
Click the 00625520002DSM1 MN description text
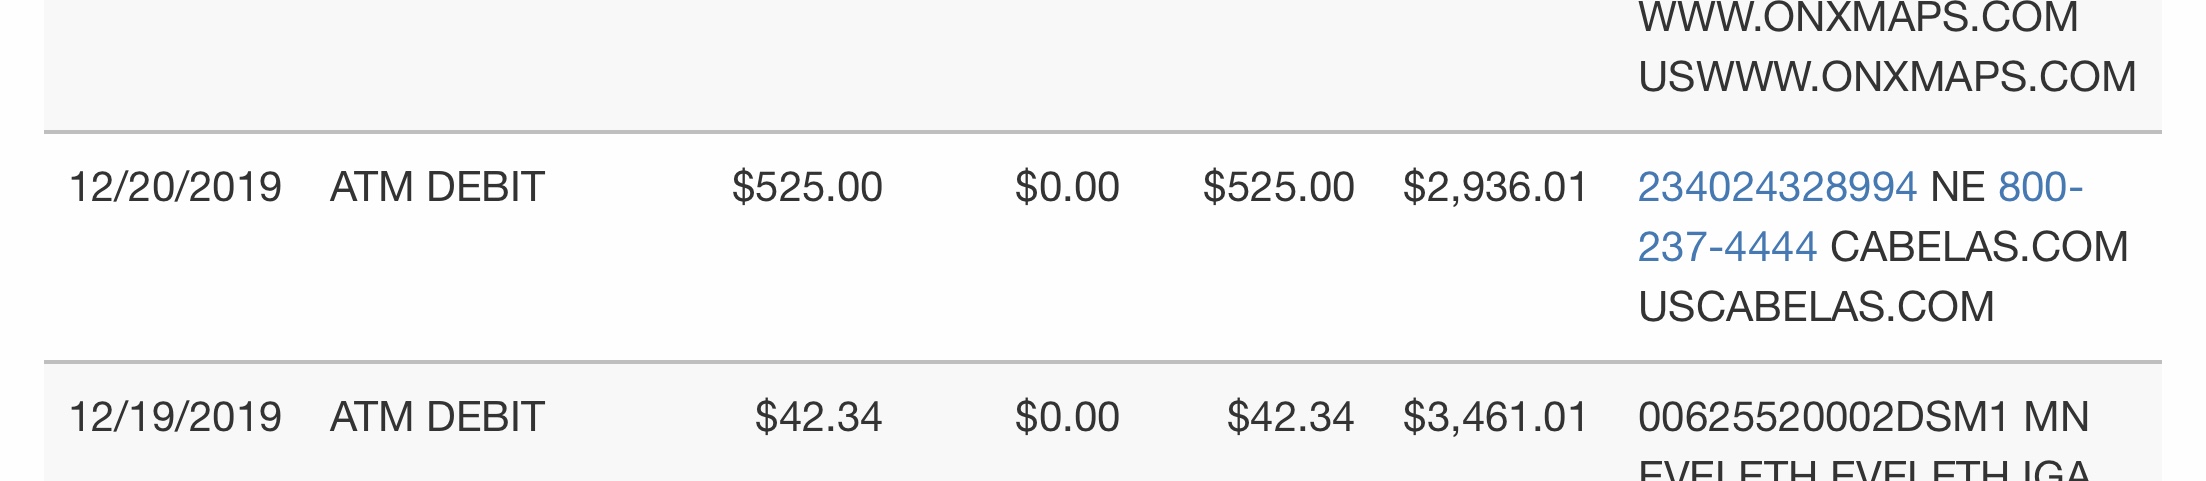pyautogui.click(x=1864, y=417)
